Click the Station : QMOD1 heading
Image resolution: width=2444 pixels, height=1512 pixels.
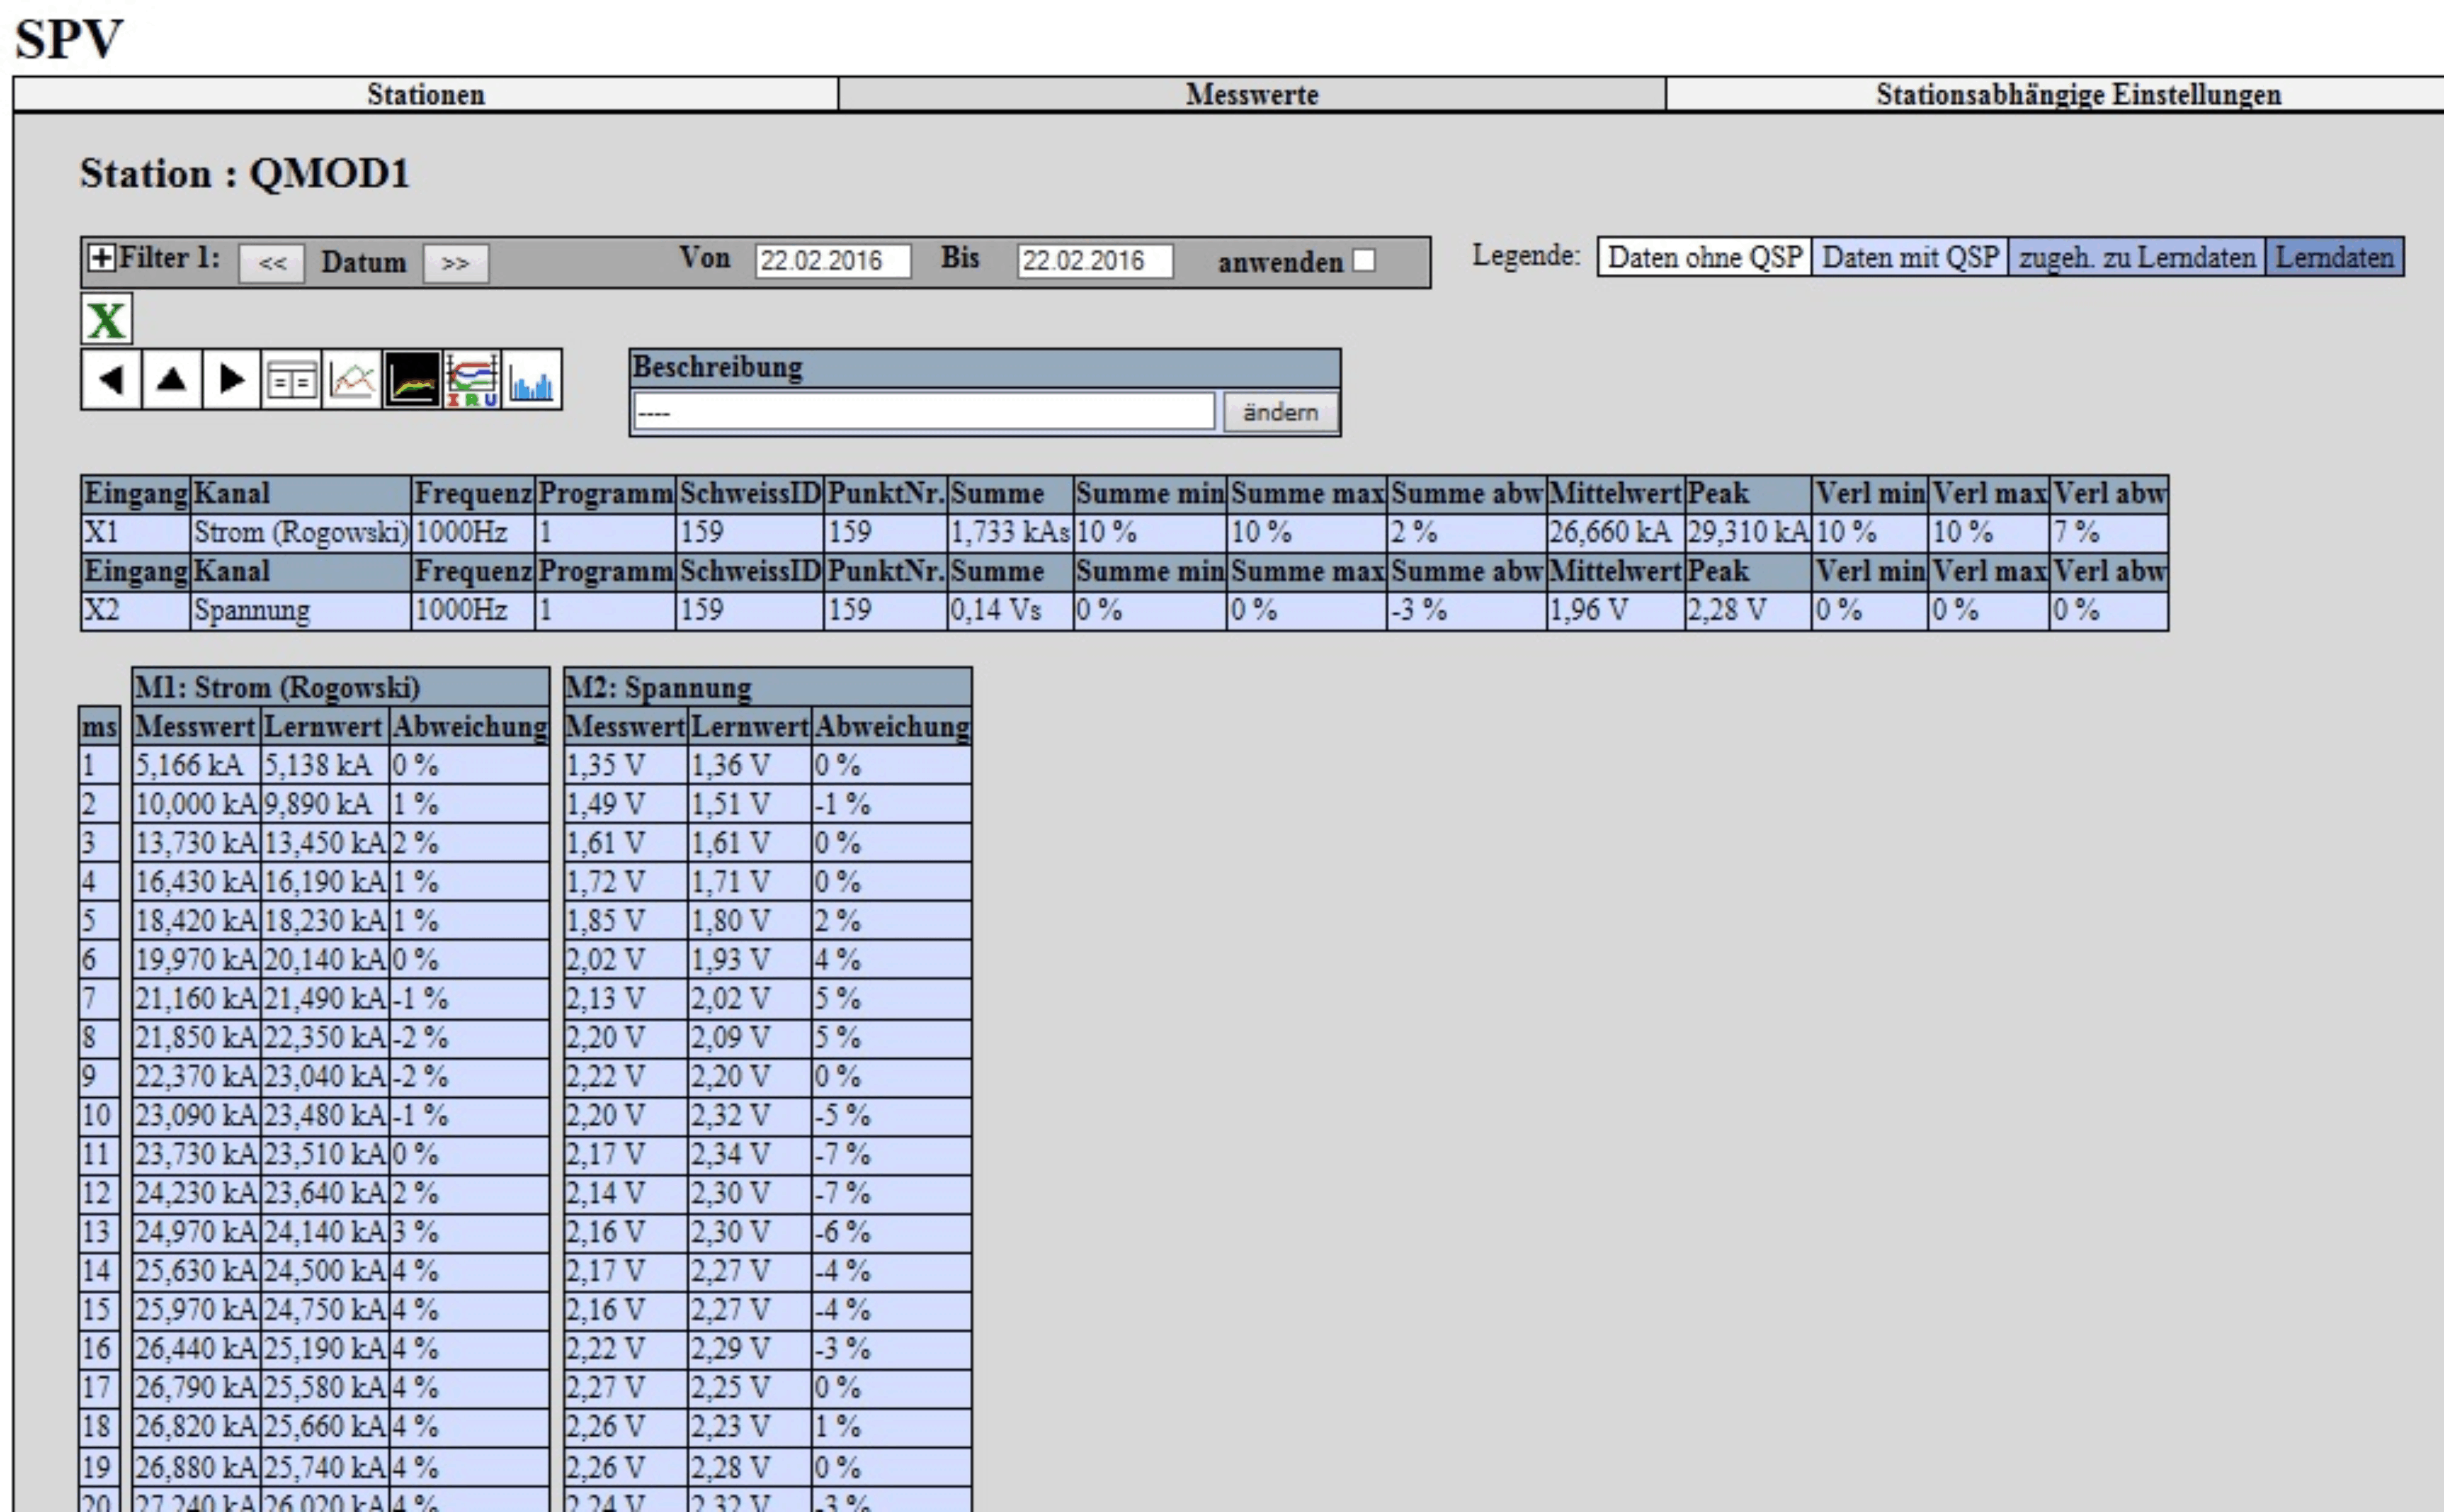point(245,173)
